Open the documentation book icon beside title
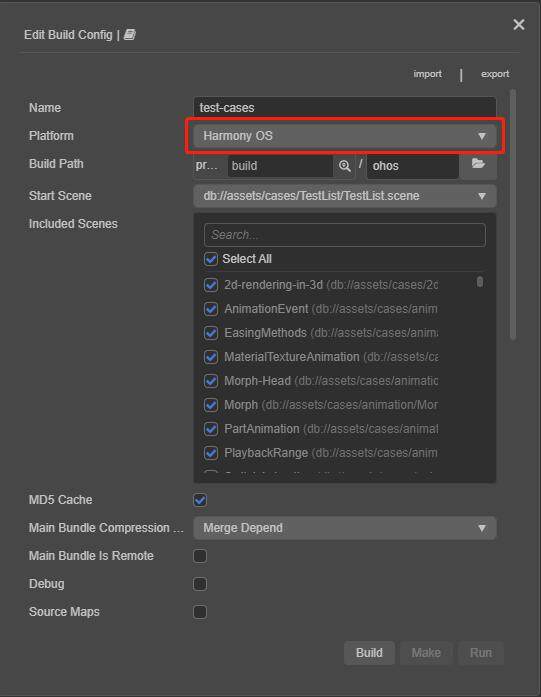This screenshot has height=697, width=541. (129, 34)
